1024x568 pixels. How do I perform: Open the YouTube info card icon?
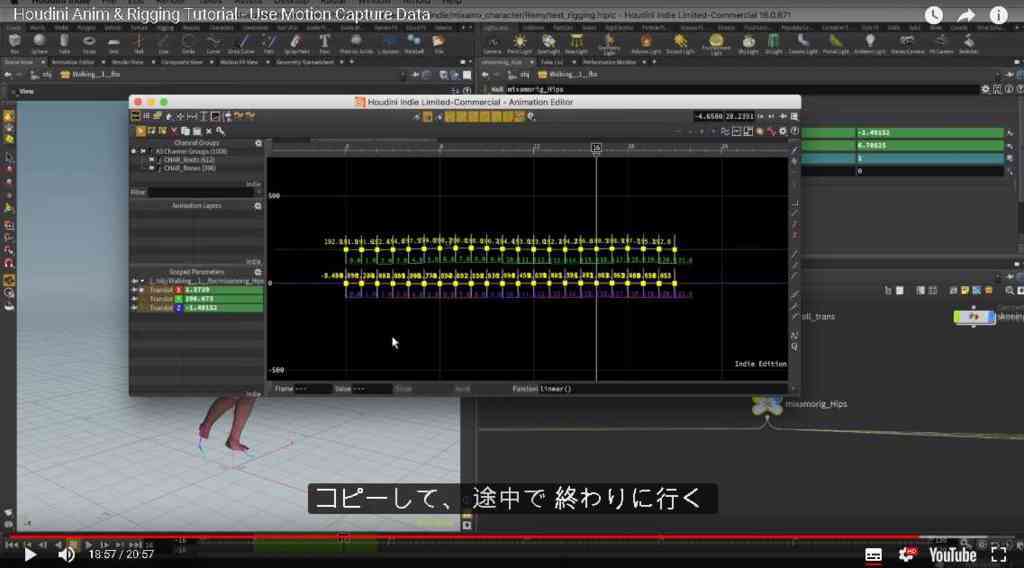pyautogui.click(x=999, y=15)
